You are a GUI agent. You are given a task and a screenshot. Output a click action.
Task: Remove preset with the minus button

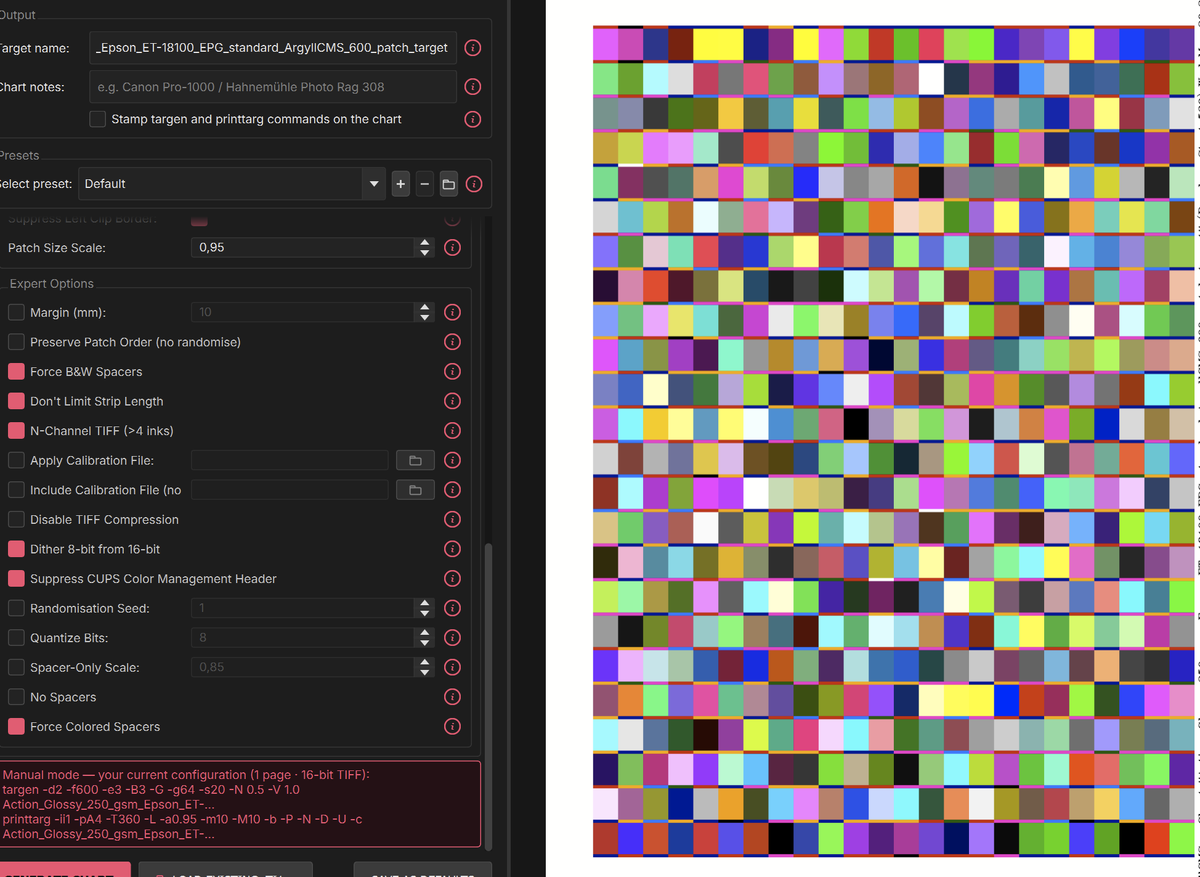[x=425, y=184]
